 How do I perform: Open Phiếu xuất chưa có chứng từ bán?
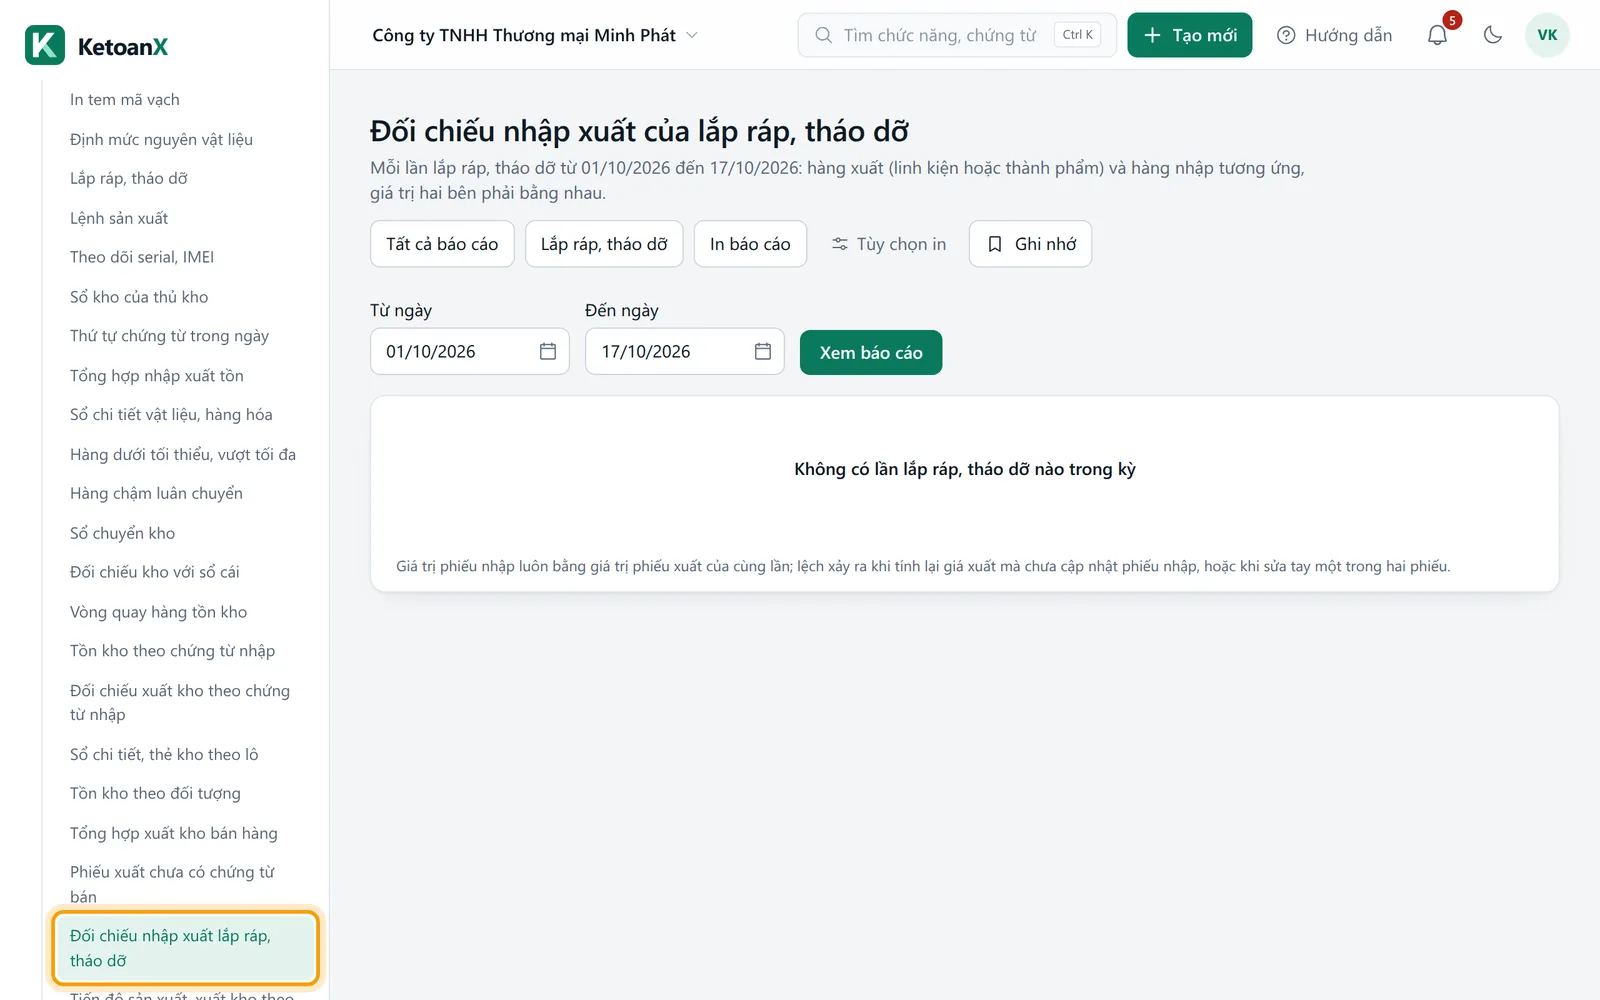(x=172, y=884)
